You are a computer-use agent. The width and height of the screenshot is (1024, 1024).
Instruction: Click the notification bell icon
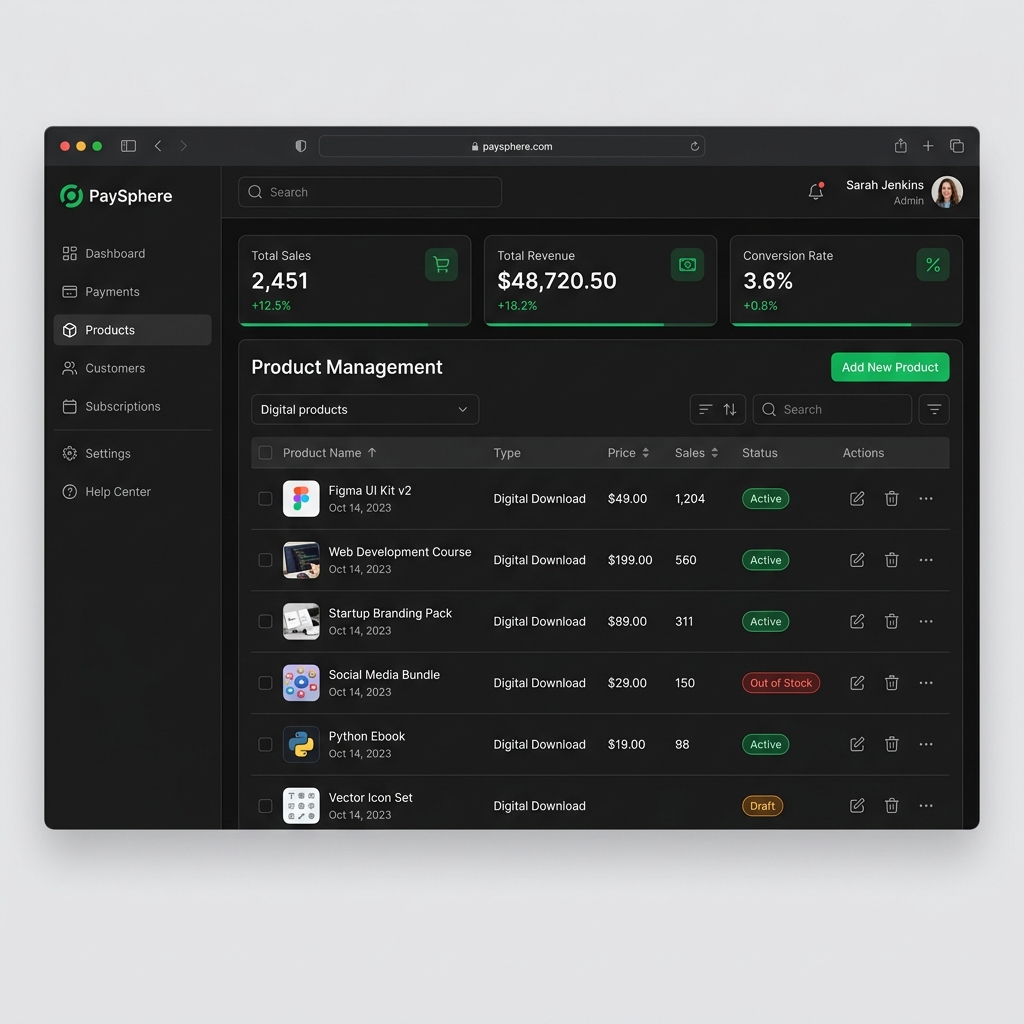(x=815, y=192)
